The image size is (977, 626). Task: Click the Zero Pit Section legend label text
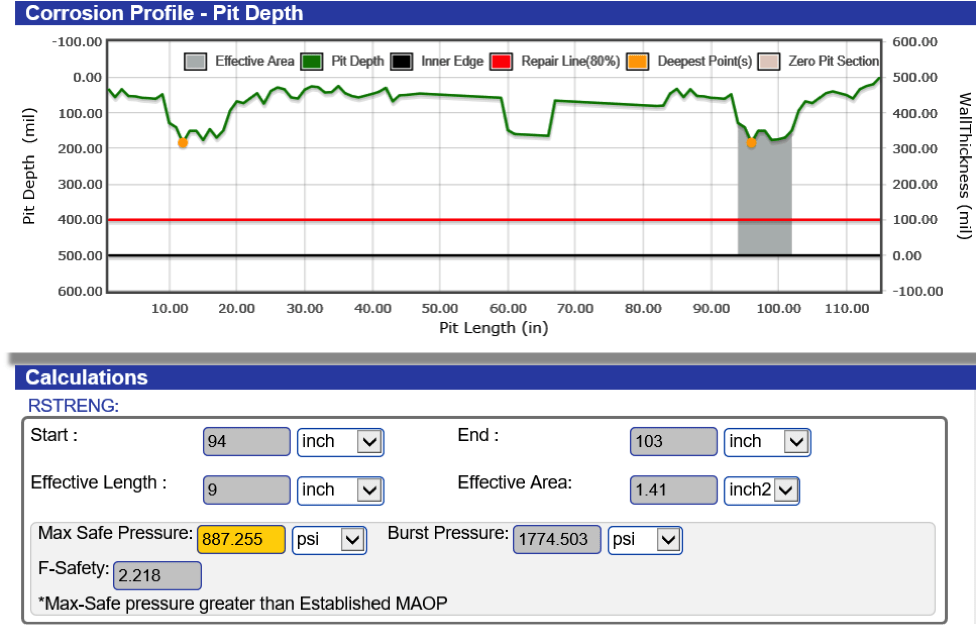[834, 62]
